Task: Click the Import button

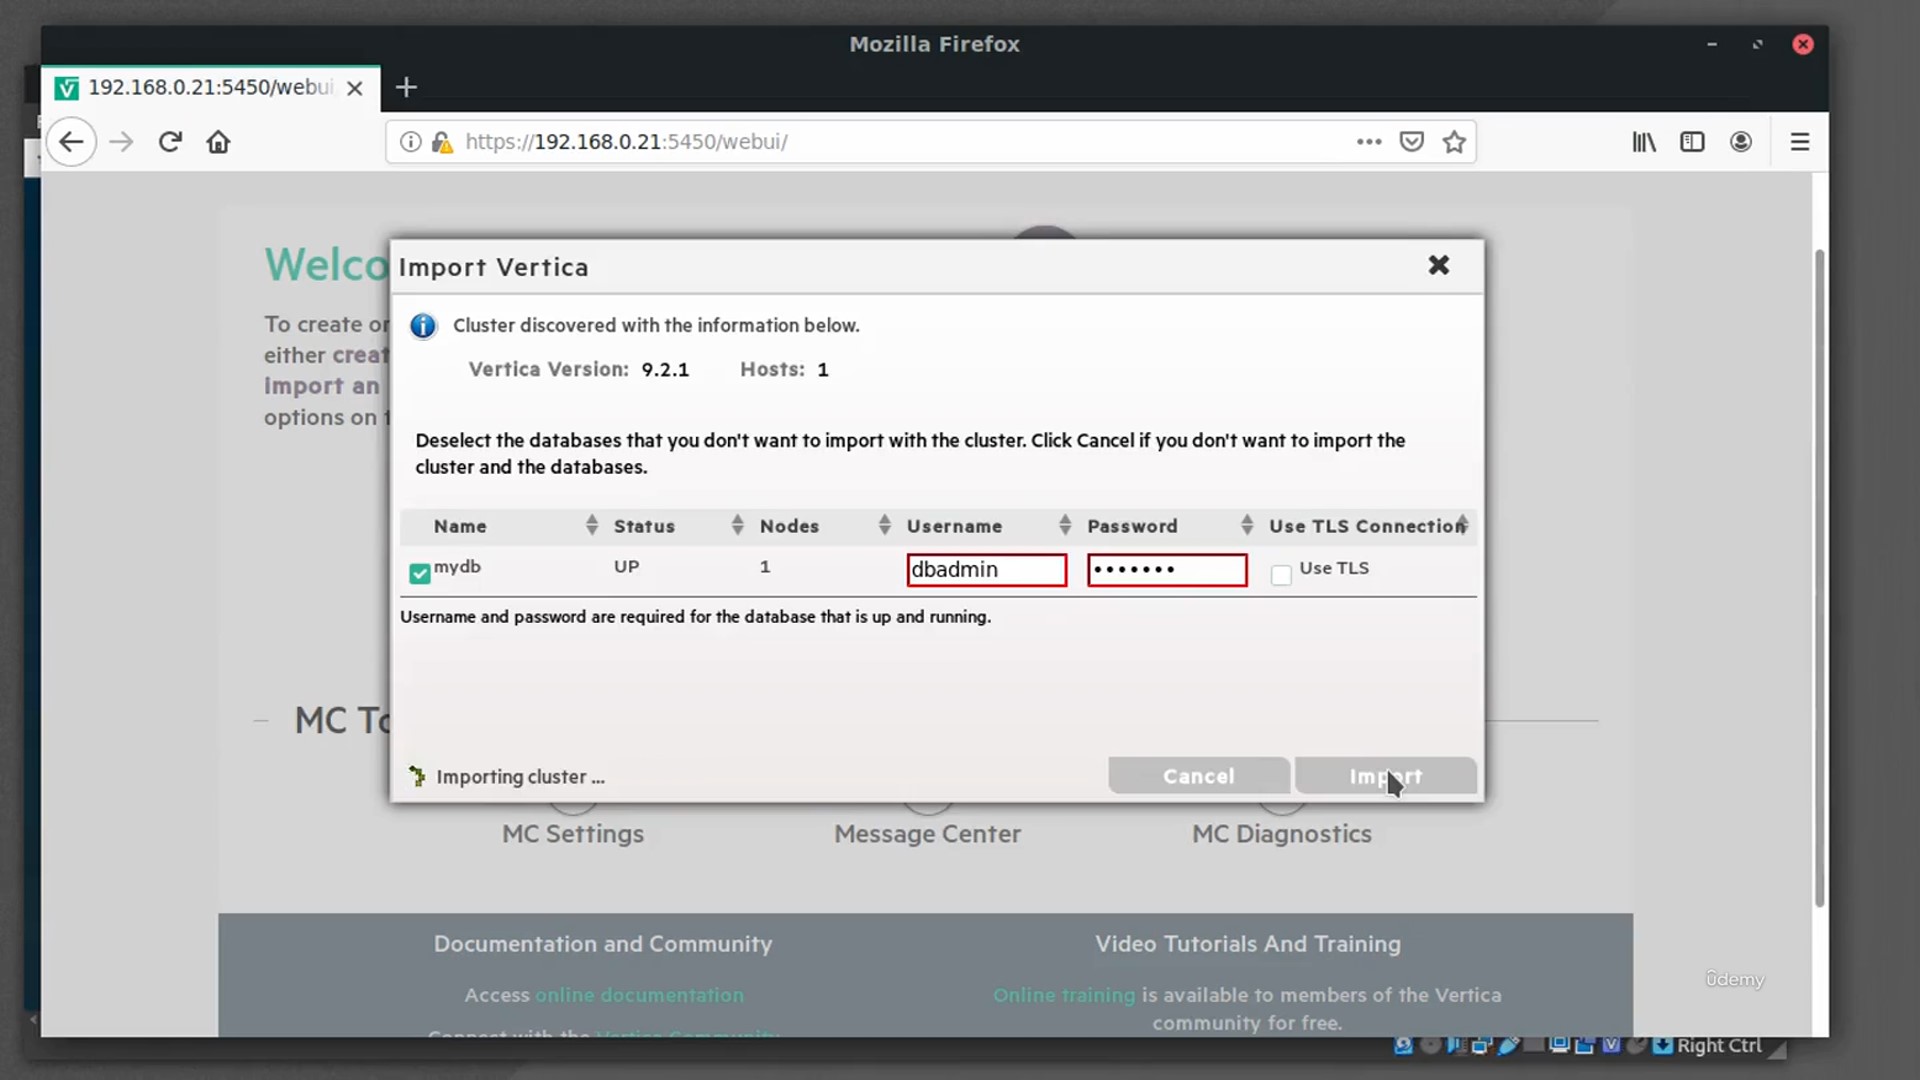Action: coord(1385,776)
